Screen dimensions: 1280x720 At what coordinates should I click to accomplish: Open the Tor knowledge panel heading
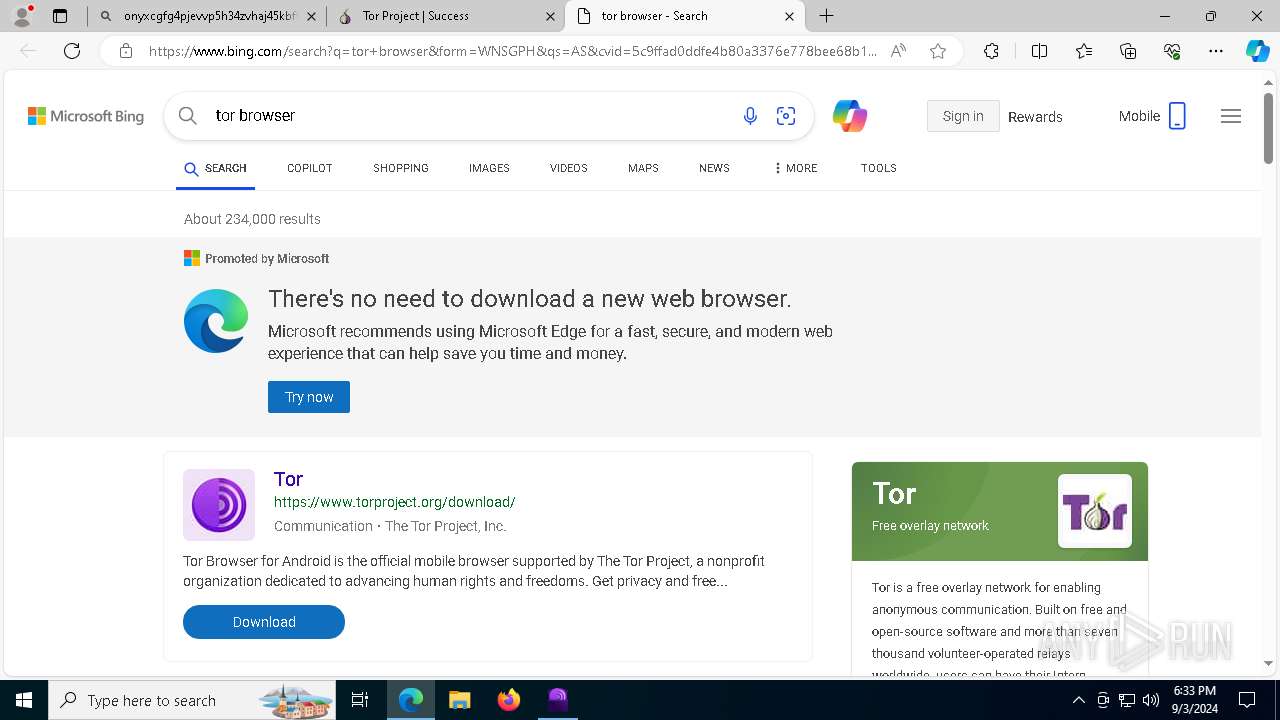[894, 494]
